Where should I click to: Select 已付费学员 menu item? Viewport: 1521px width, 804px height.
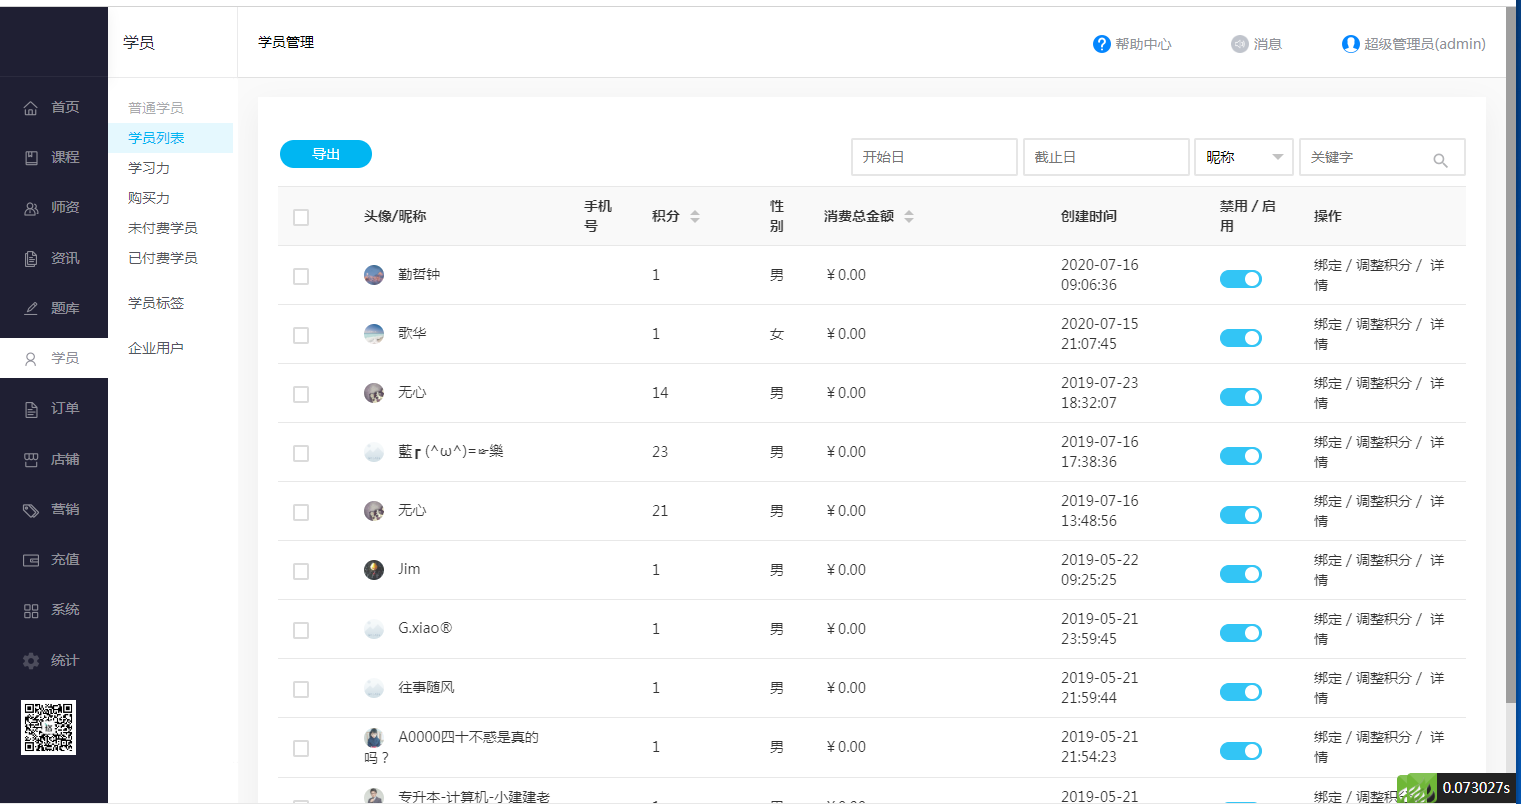coord(163,258)
